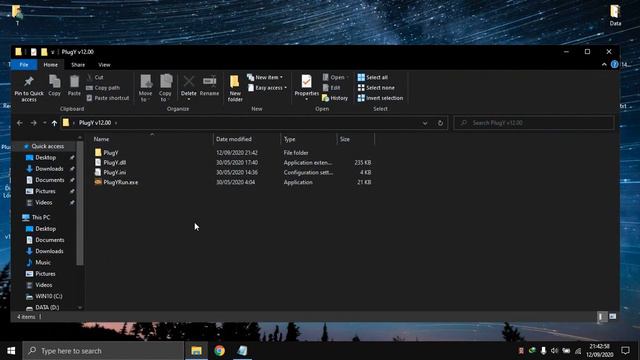Click the taskbar search box
Screen dimensions: 640x360
pyautogui.click(x=103, y=351)
